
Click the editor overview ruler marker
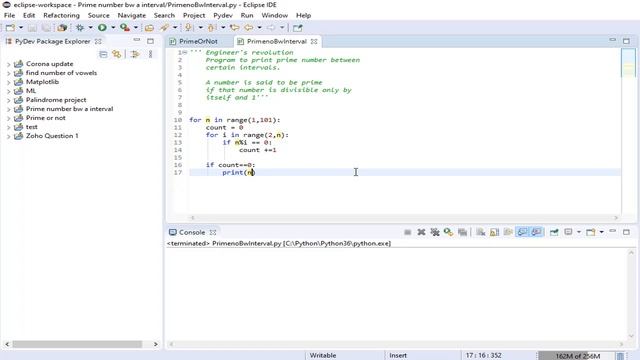click(628, 66)
